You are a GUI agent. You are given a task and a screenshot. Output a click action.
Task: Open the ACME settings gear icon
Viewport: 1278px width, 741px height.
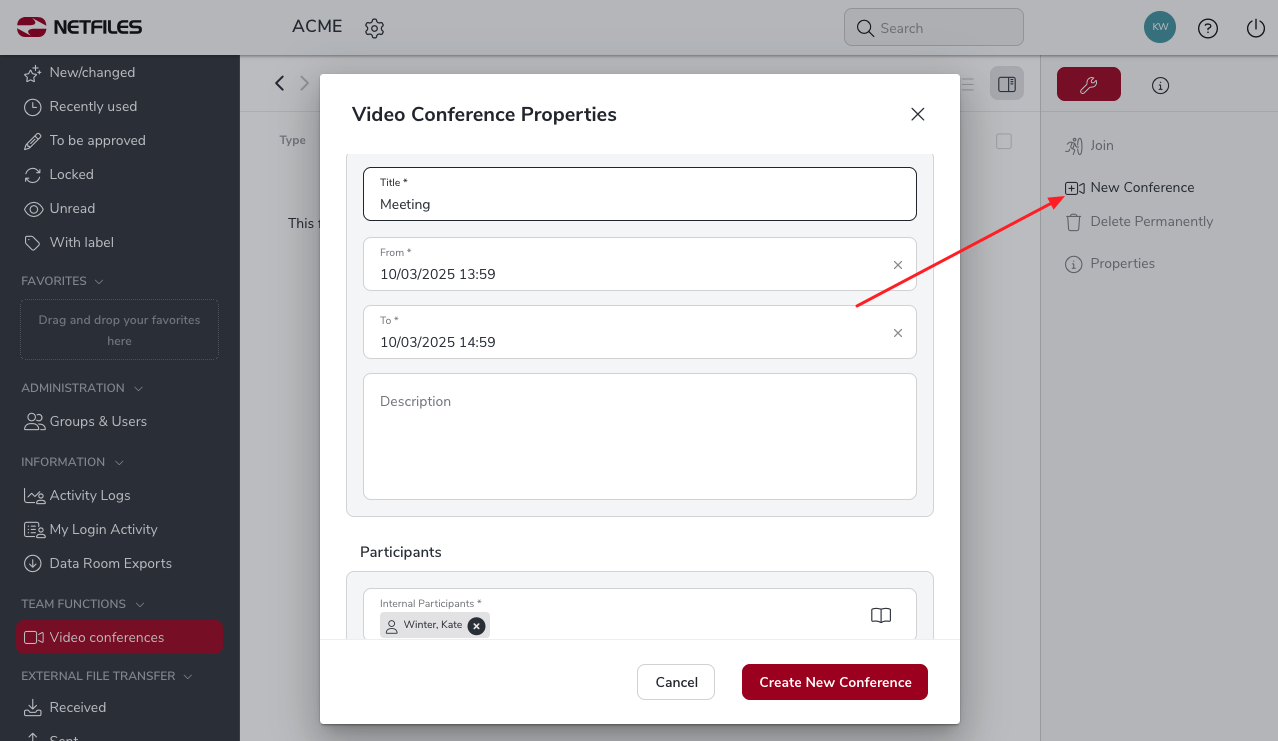(x=374, y=28)
